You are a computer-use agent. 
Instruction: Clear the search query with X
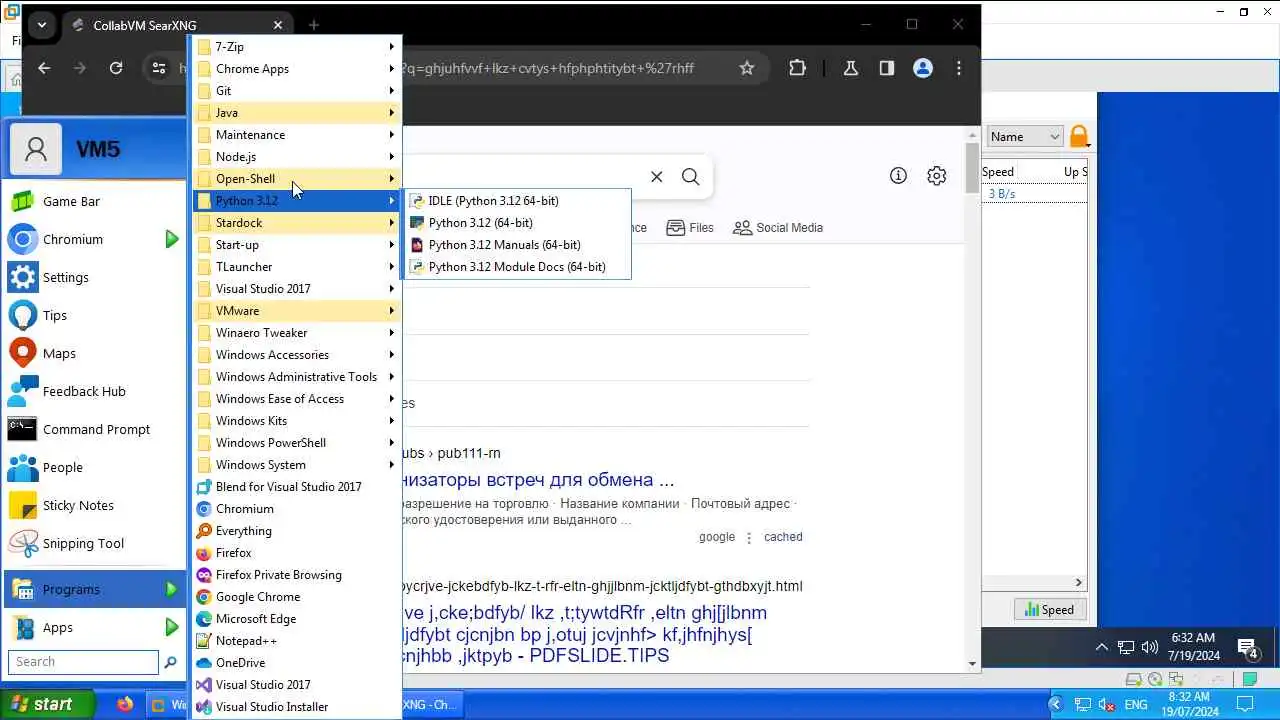[656, 177]
